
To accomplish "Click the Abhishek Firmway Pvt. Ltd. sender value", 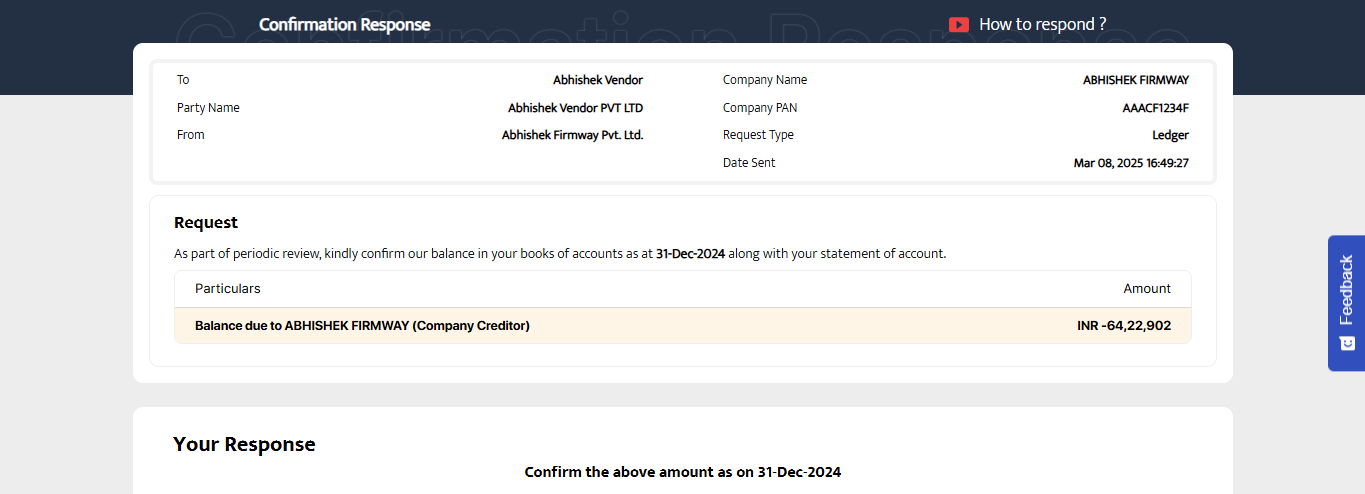I will coord(572,135).
